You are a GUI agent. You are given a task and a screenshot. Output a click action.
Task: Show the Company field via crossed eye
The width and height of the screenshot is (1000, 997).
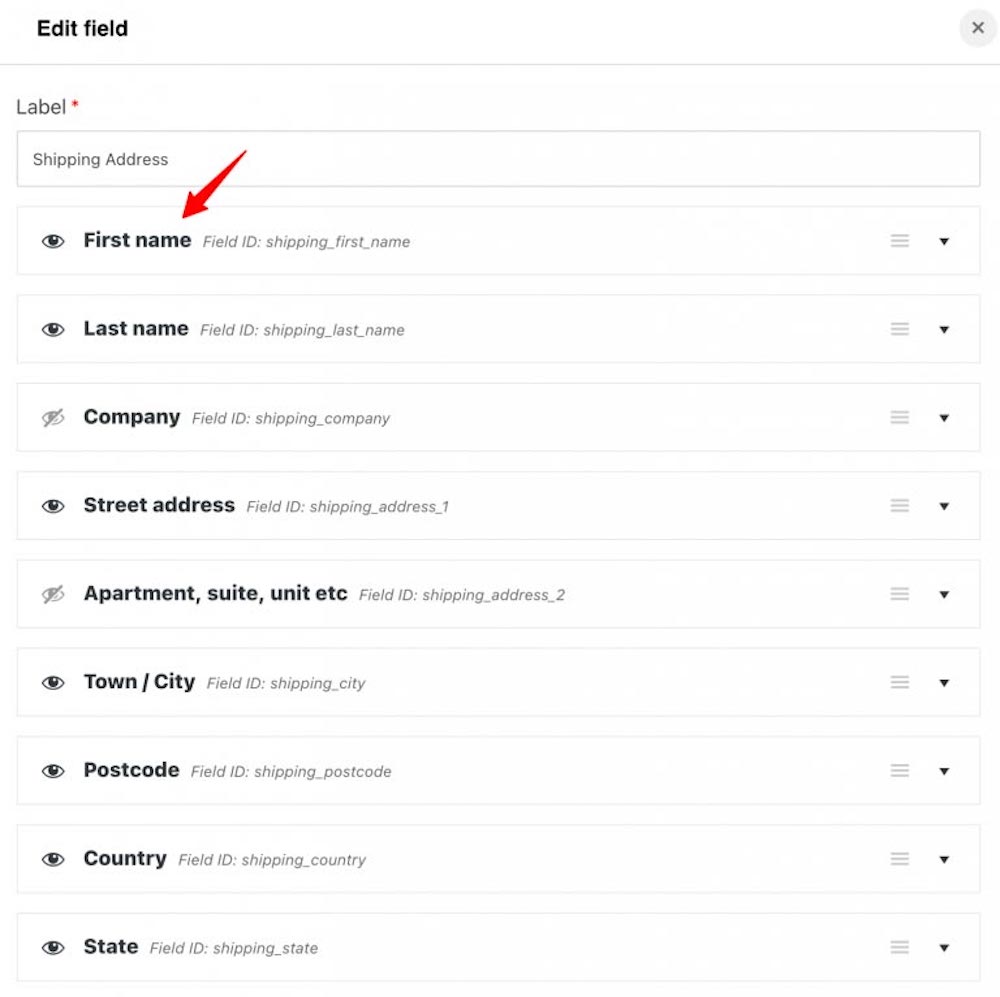(53, 418)
